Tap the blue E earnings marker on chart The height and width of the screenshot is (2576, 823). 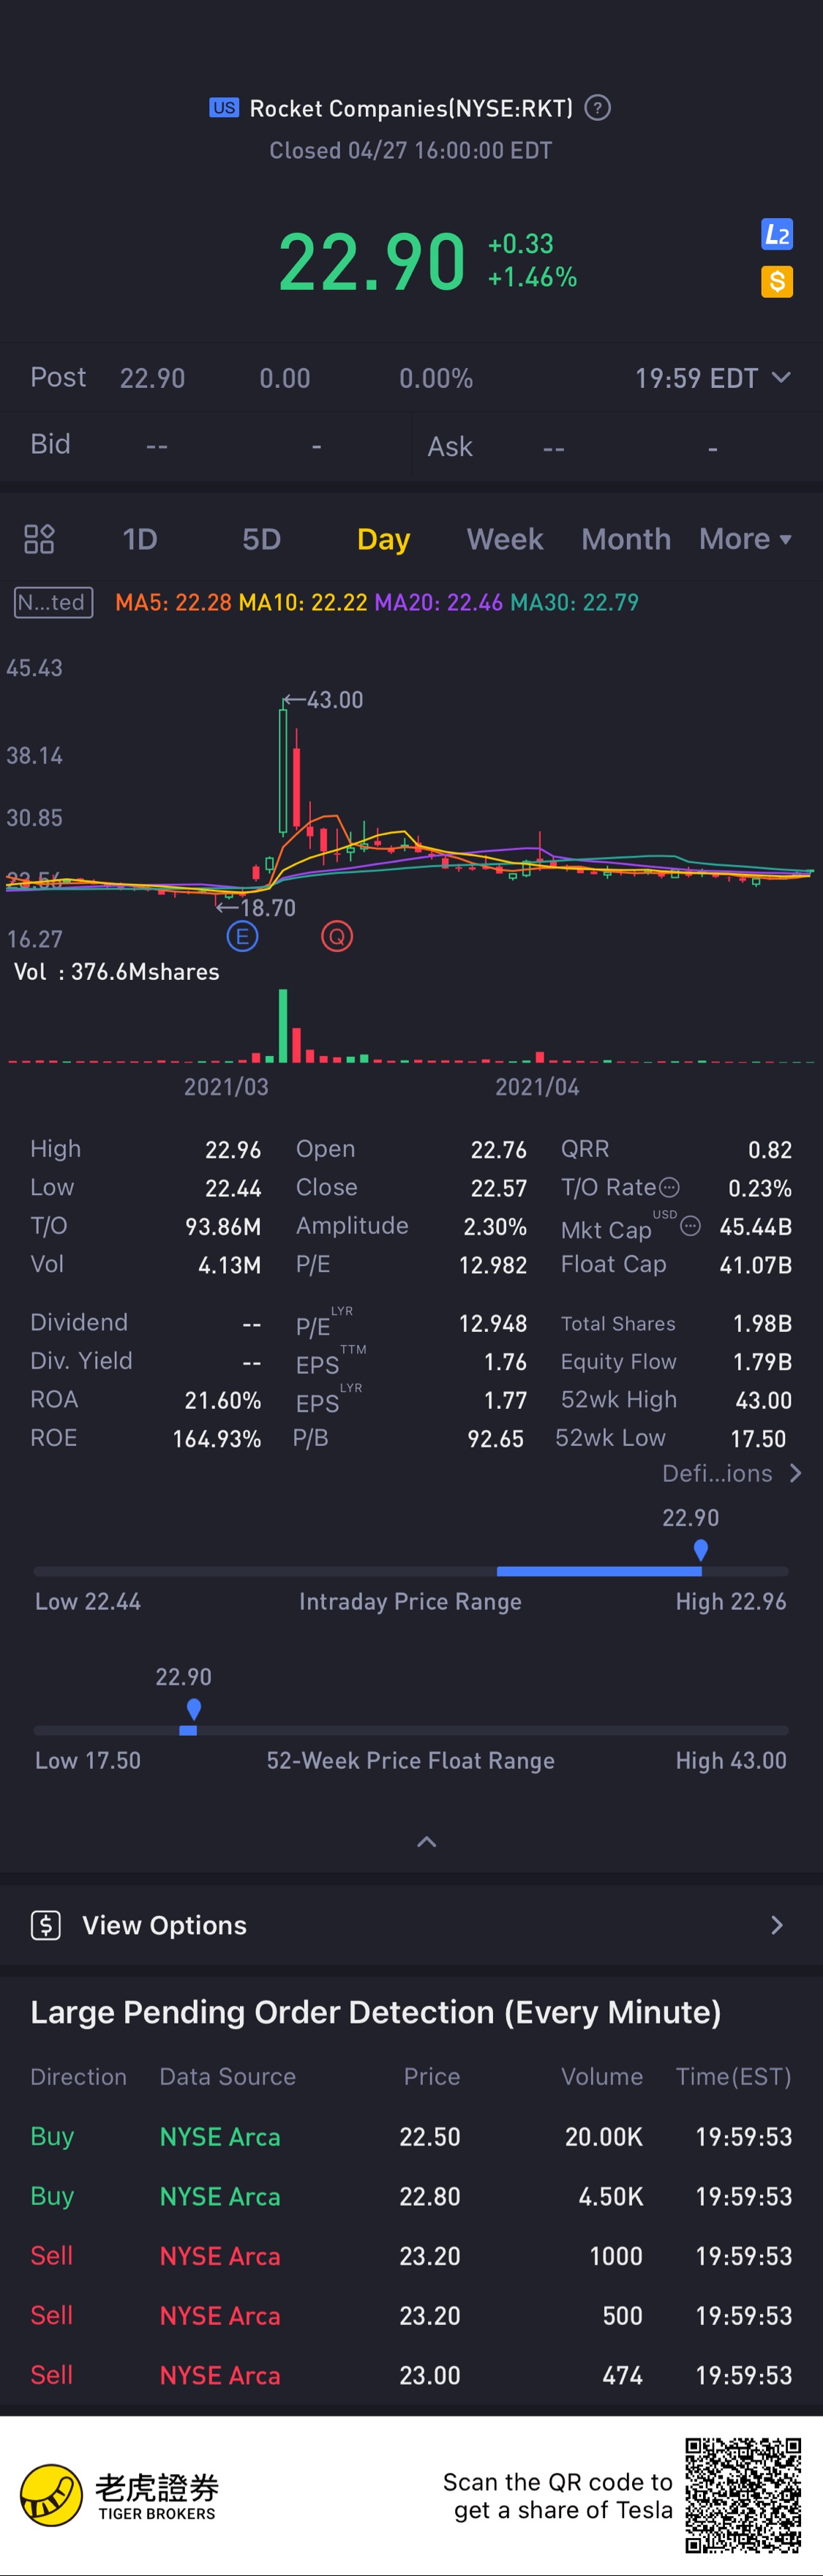(242, 937)
